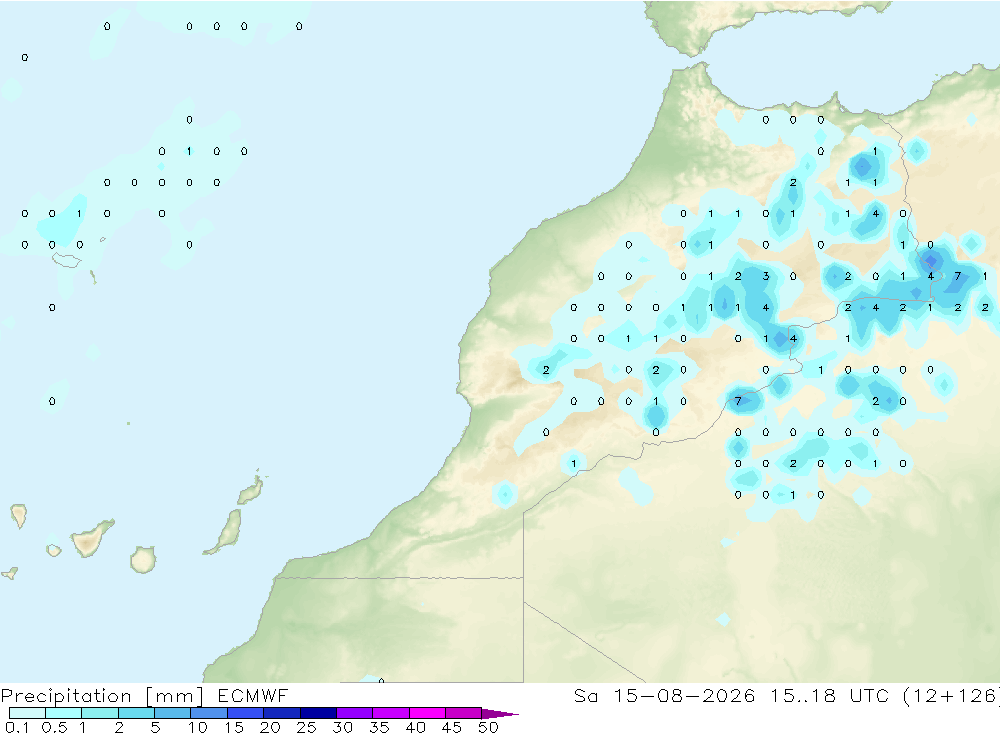
Task: Click the legend label "0.5"
Action: pos(54,727)
